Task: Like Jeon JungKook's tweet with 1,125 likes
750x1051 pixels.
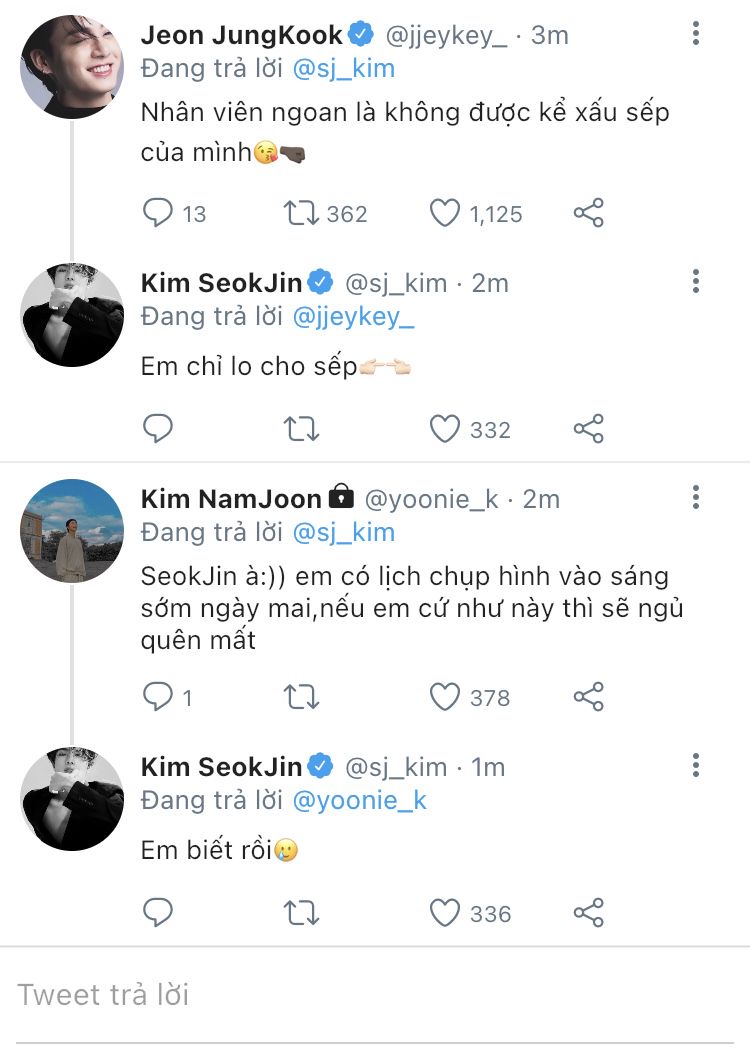Action: click(x=444, y=212)
